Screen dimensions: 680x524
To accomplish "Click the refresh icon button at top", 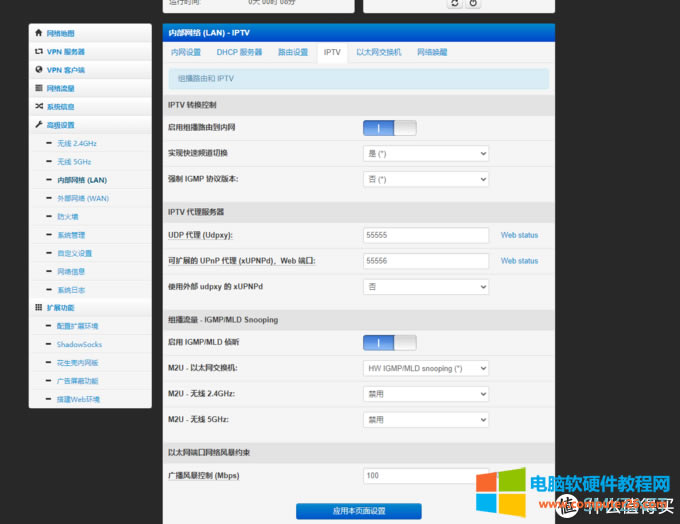I will [x=455, y=4].
